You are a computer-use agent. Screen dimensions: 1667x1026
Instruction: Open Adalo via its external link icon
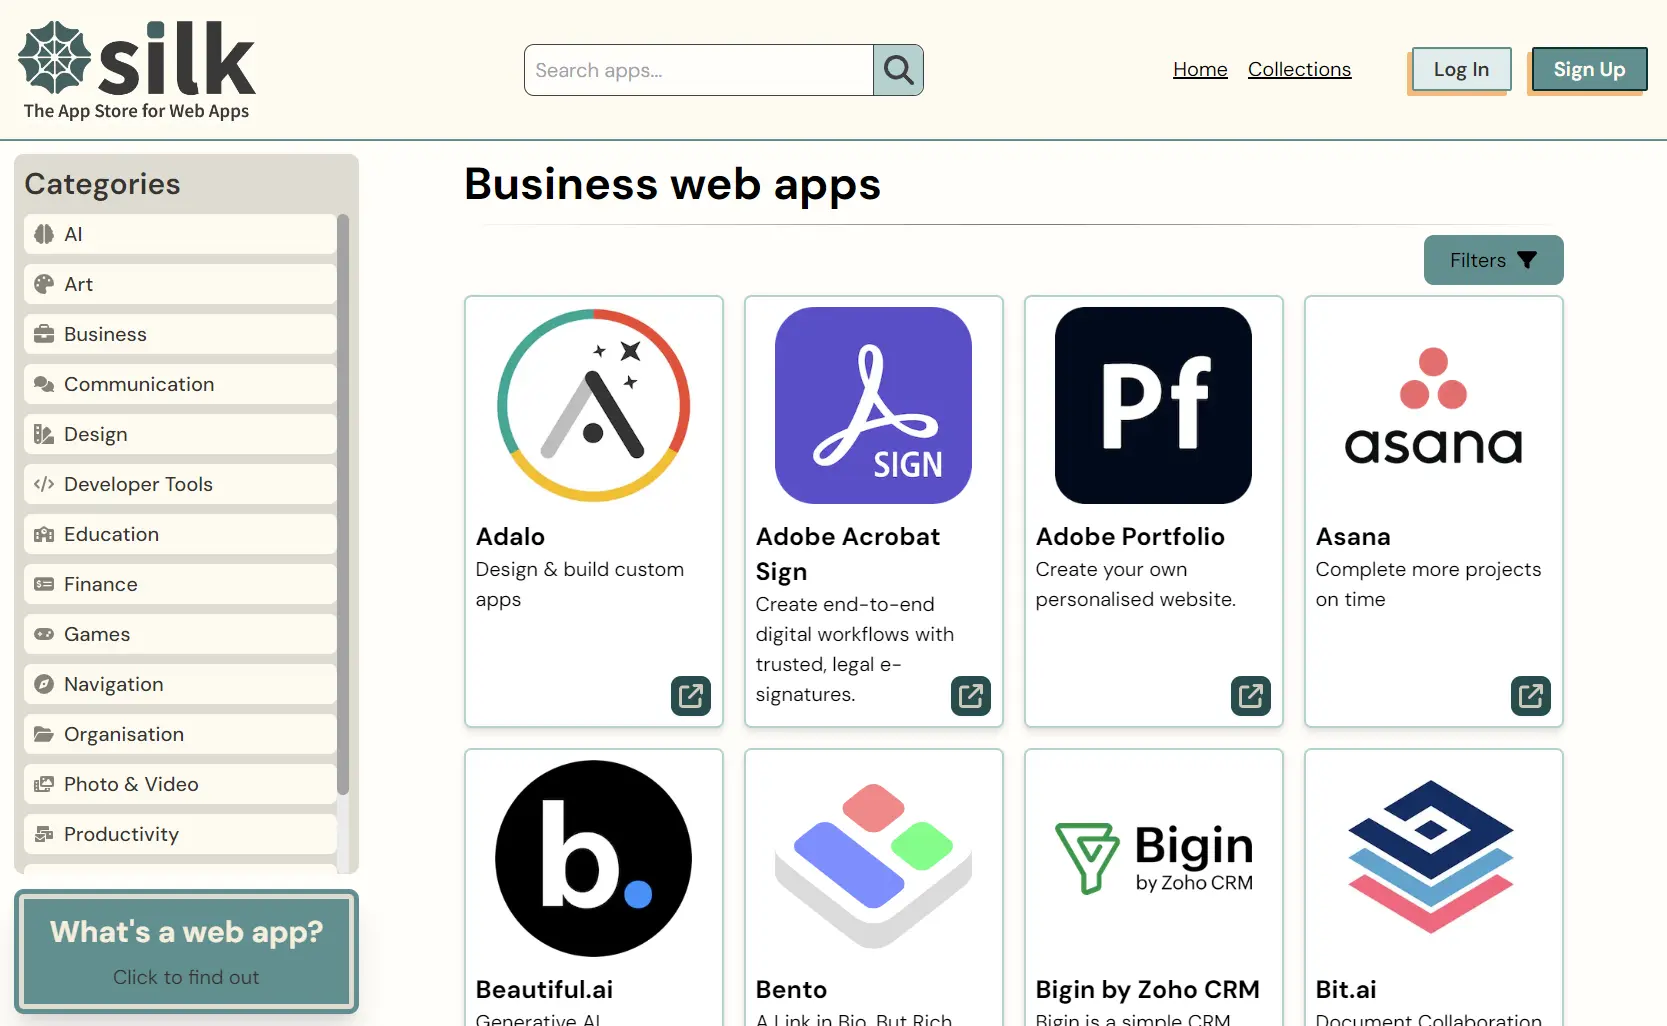tap(691, 695)
